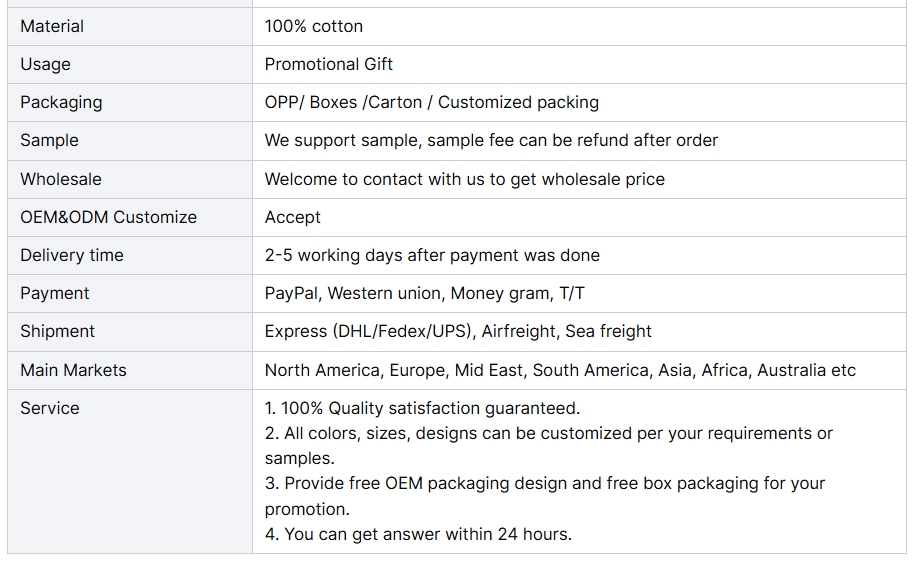The width and height of the screenshot is (913, 561).
Task: Click the Delivery time label
Action: pyautogui.click(x=72, y=255)
